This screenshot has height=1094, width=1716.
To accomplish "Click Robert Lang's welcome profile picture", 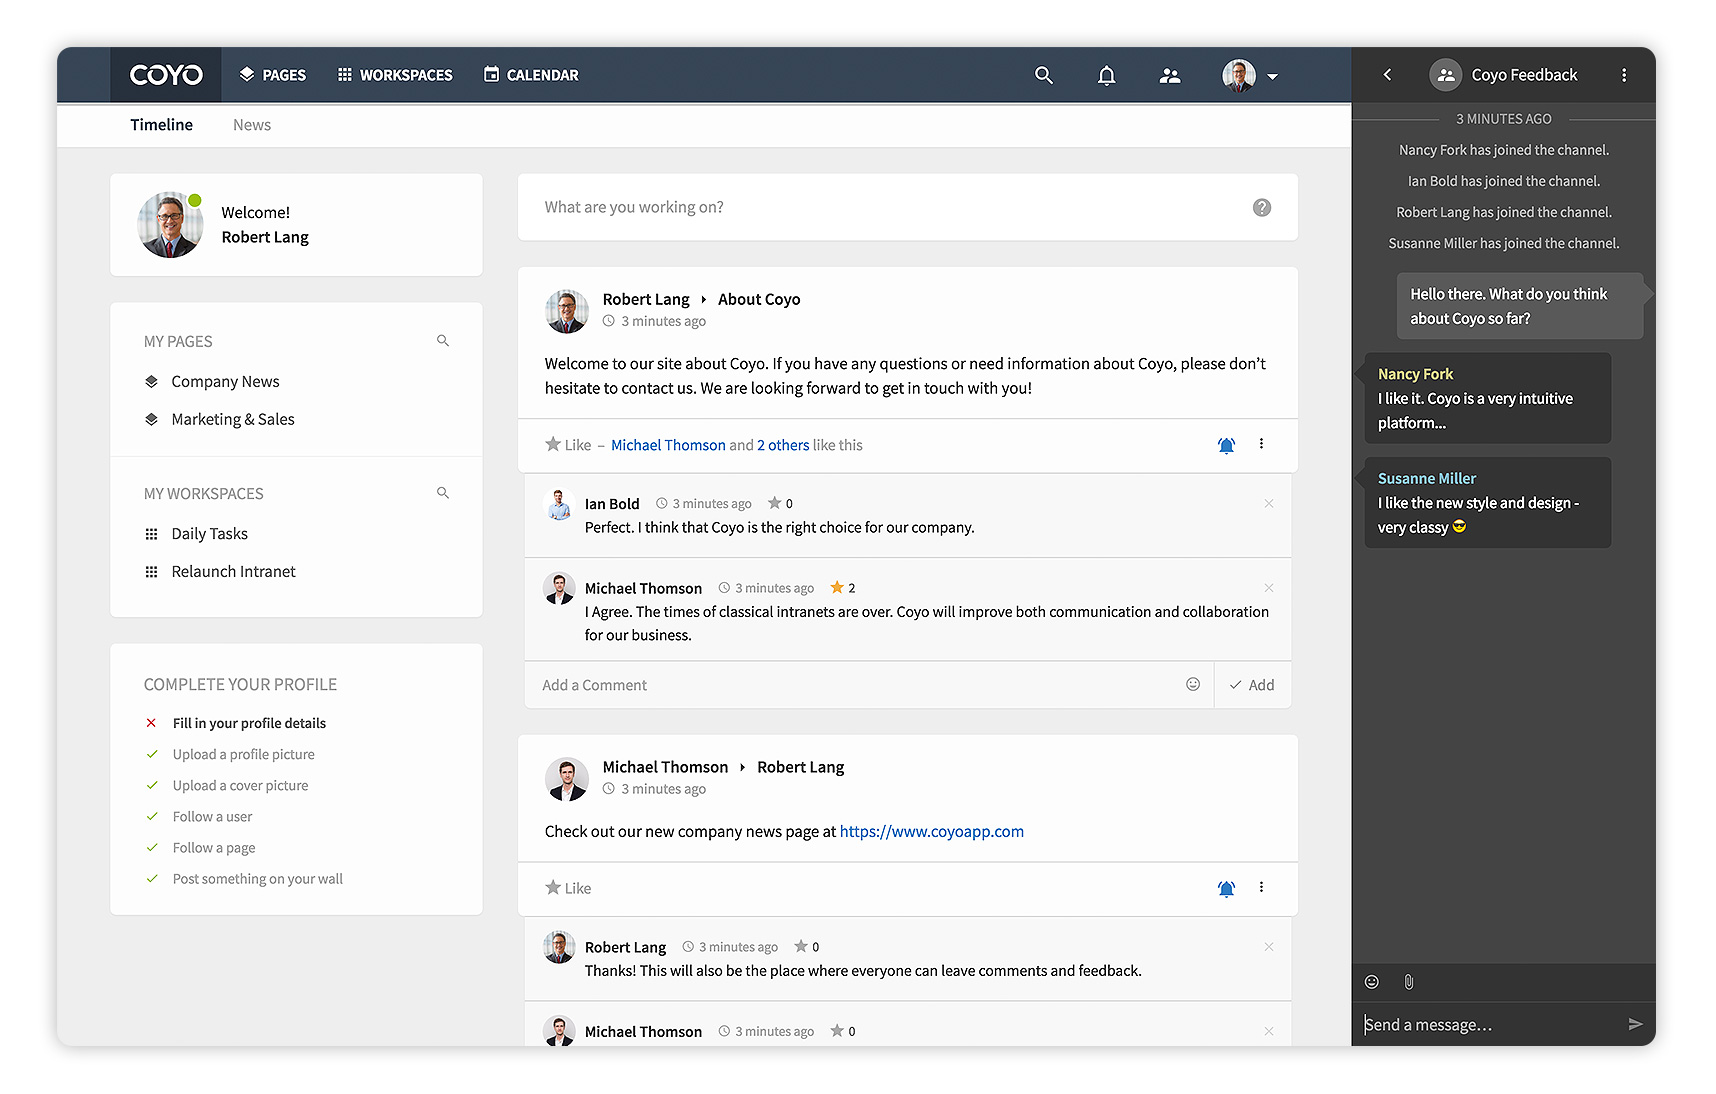I will point(170,225).
